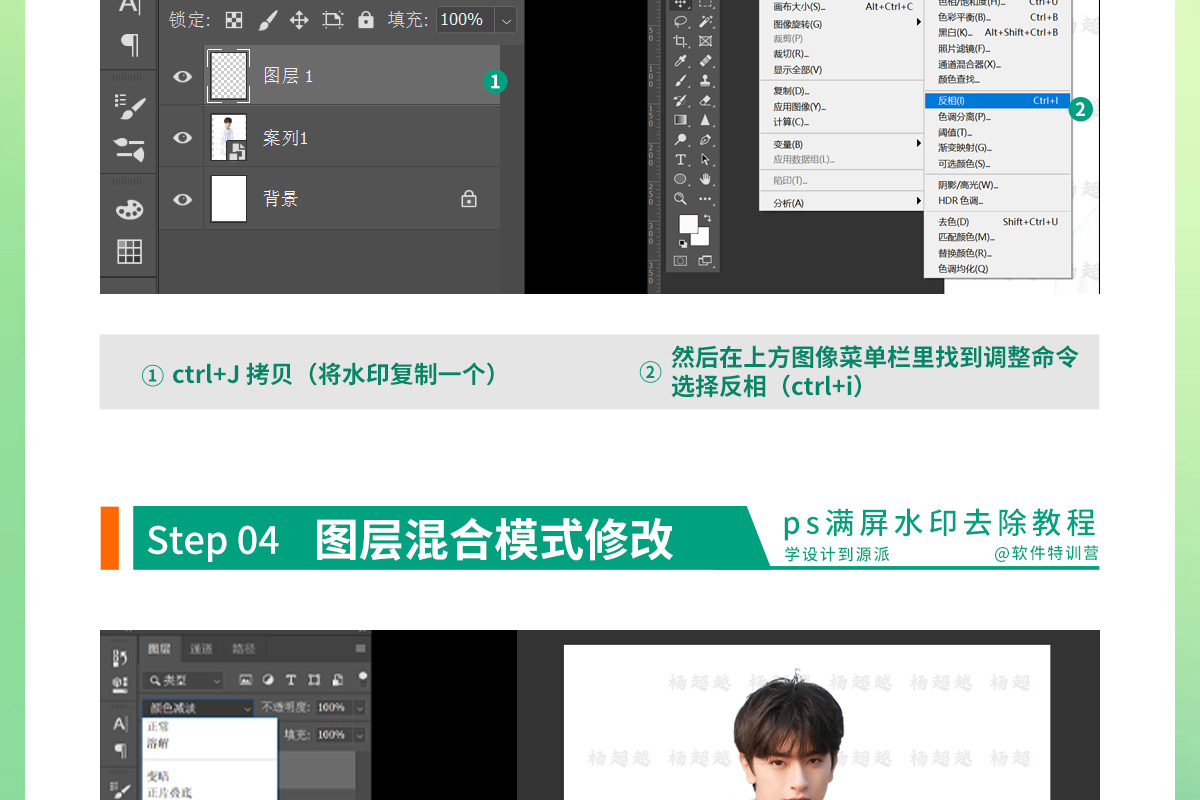Select the Crop tool in the toolbox
The height and width of the screenshot is (800, 1200).
coord(681,41)
